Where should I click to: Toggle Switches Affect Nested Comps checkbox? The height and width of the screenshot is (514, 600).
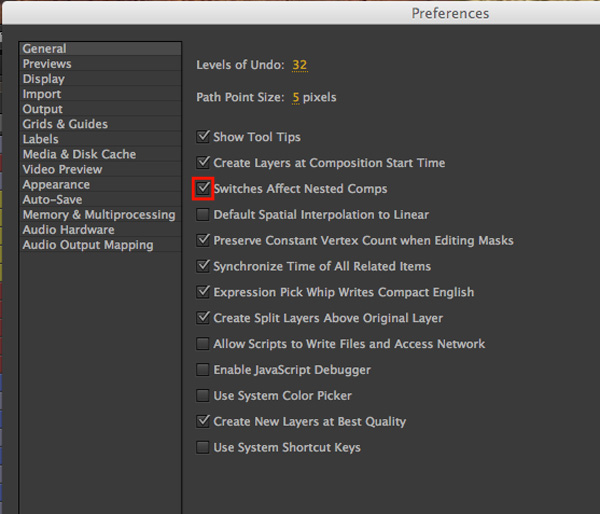[x=202, y=188]
